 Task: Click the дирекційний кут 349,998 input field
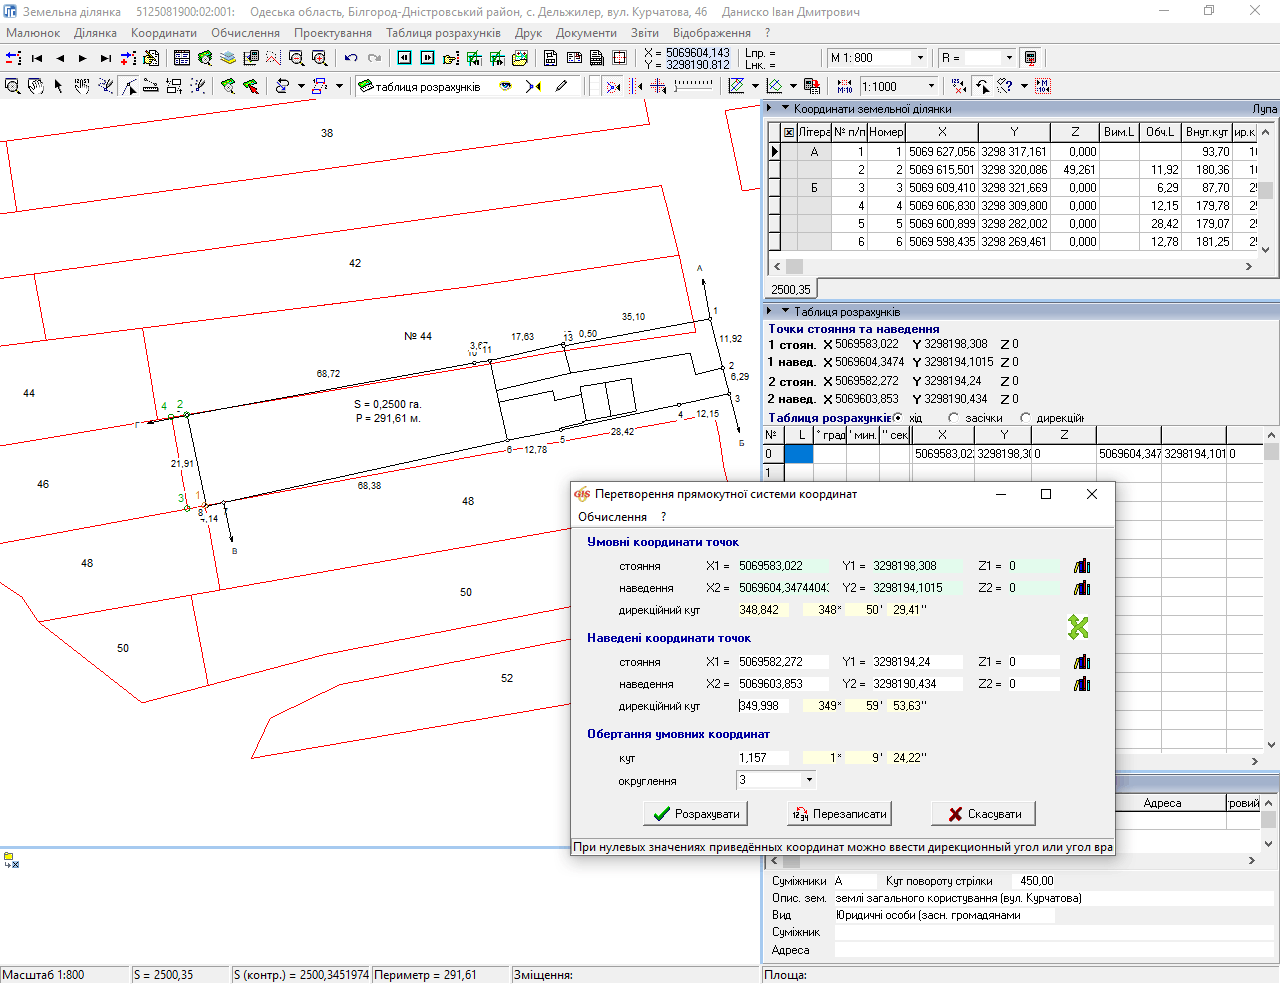763,706
